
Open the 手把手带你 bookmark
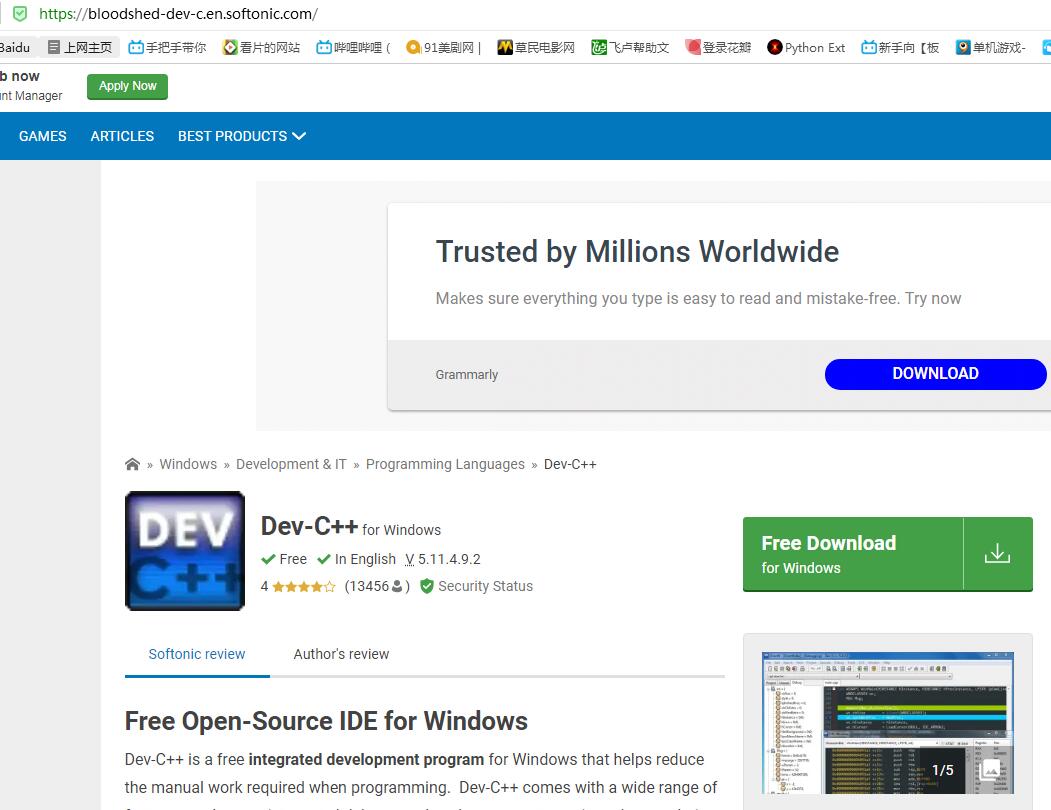tap(168, 48)
